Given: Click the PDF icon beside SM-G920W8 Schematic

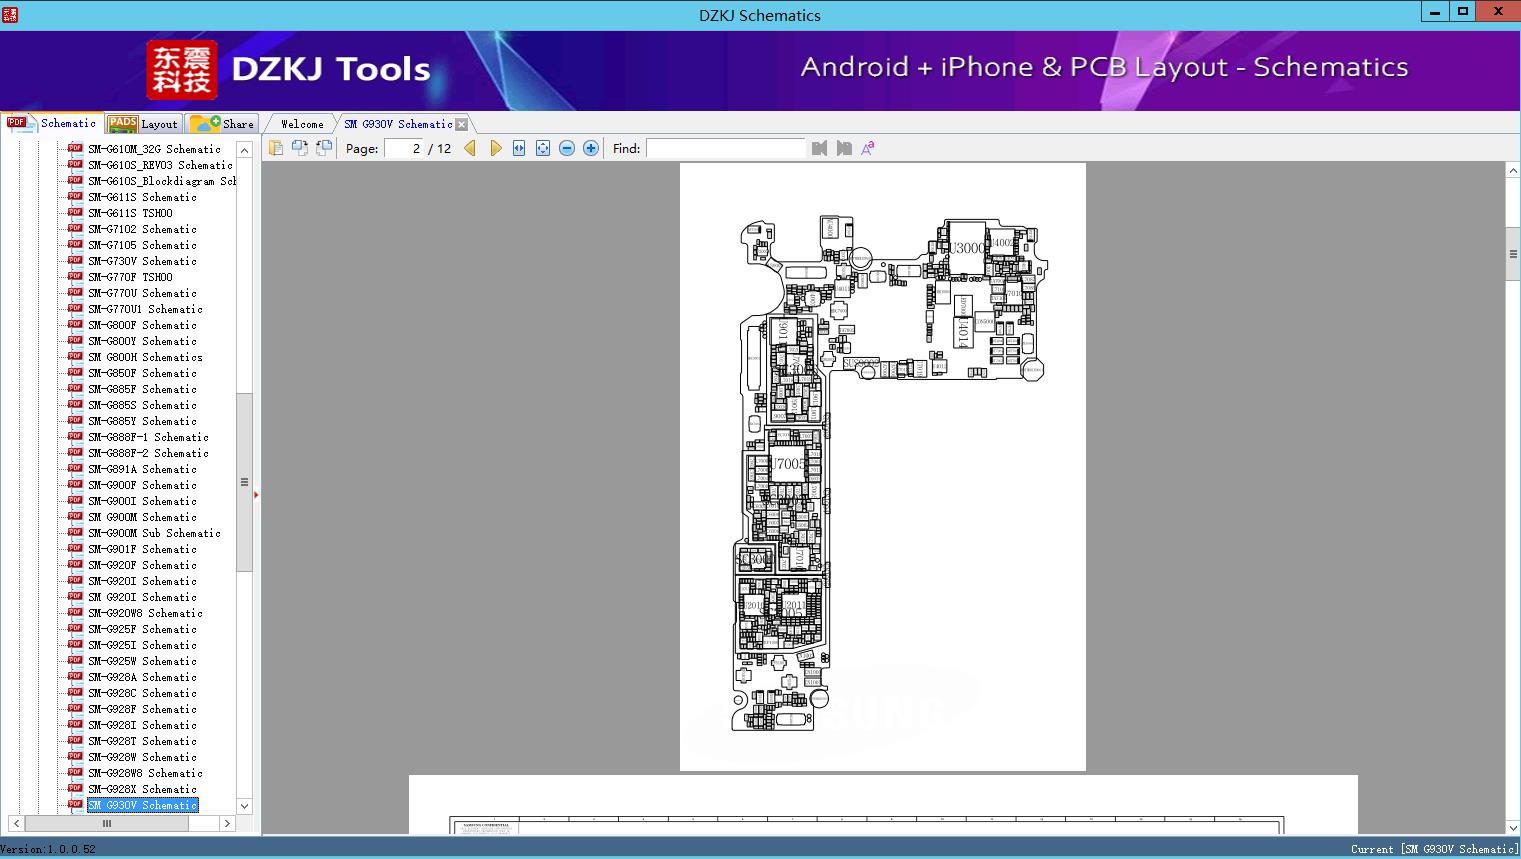Looking at the screenshot, I should pyautogui.click(x=75, y=613).
